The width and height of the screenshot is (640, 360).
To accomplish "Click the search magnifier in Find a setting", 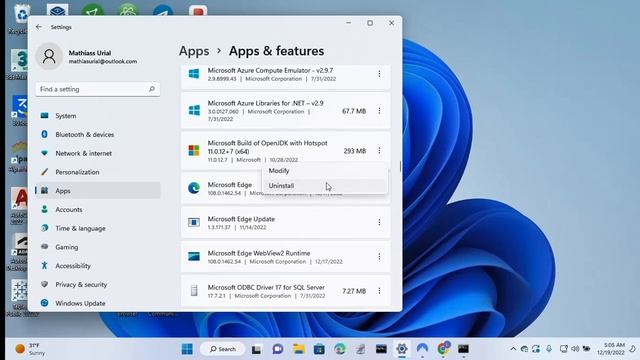I will (152, 89).
